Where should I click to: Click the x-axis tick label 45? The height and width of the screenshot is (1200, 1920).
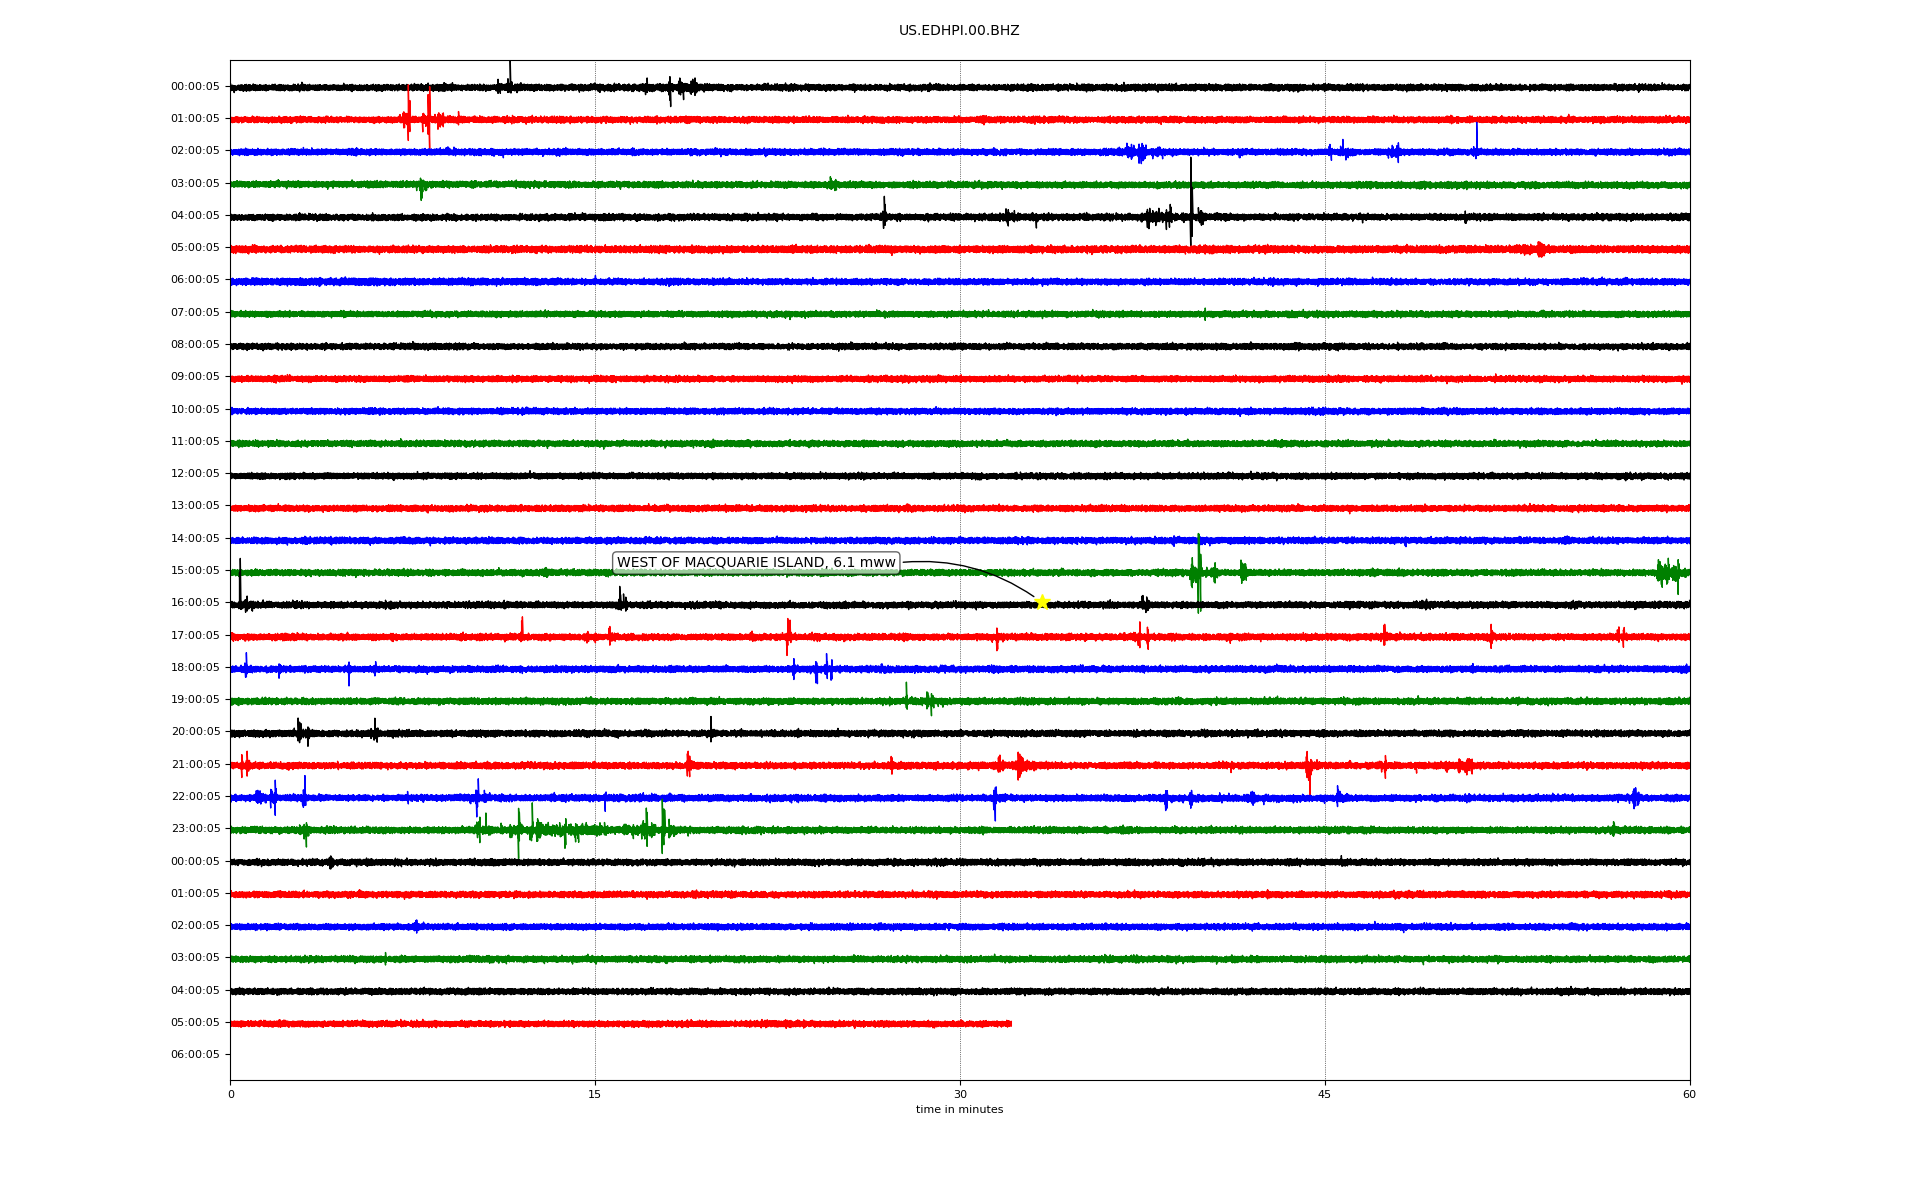[x=1325, y=1094]
